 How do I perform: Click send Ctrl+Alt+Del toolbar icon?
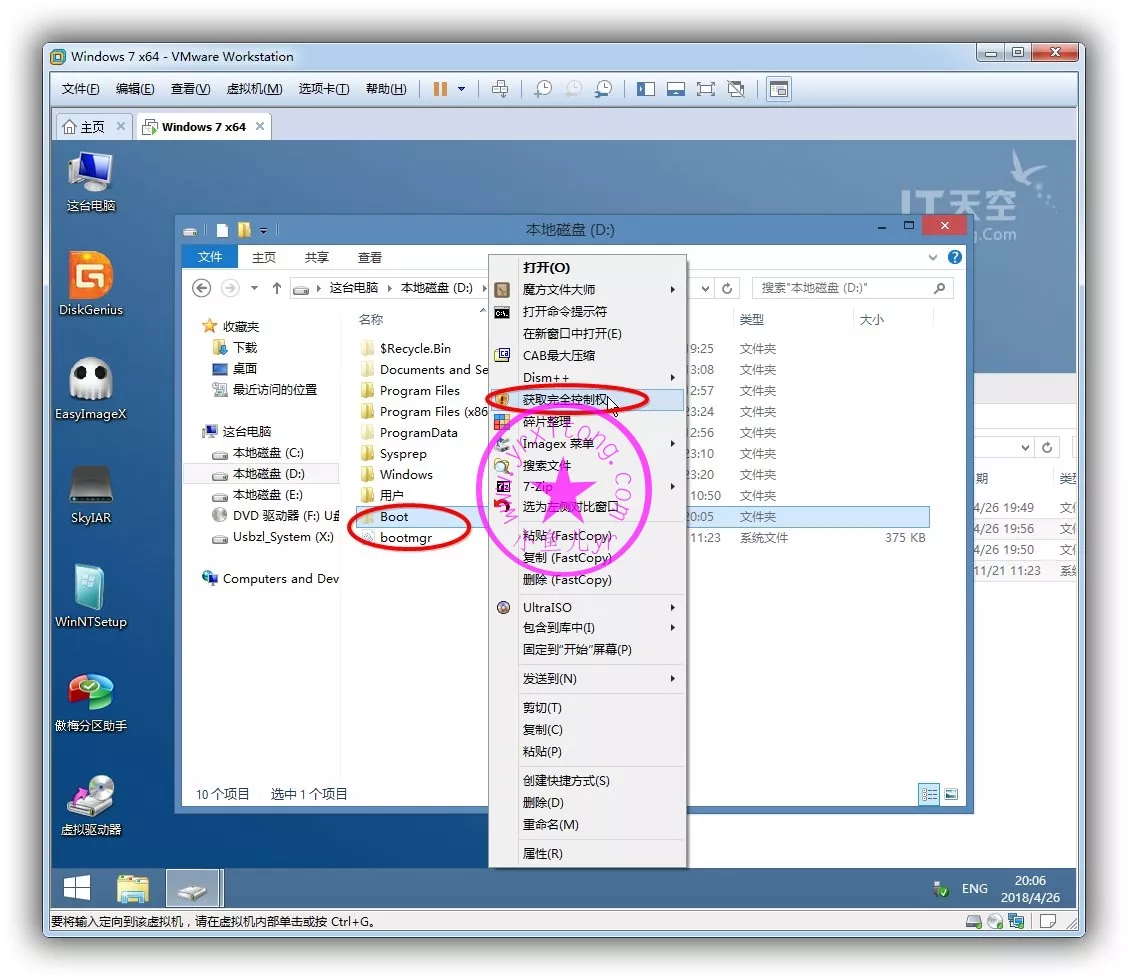(500, 89)
